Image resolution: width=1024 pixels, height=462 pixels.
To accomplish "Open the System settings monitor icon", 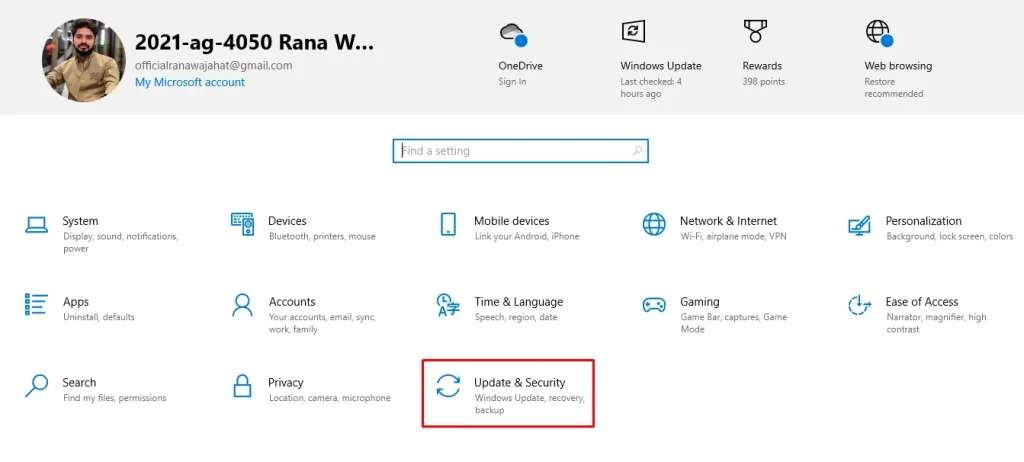I will coord(37,223).
